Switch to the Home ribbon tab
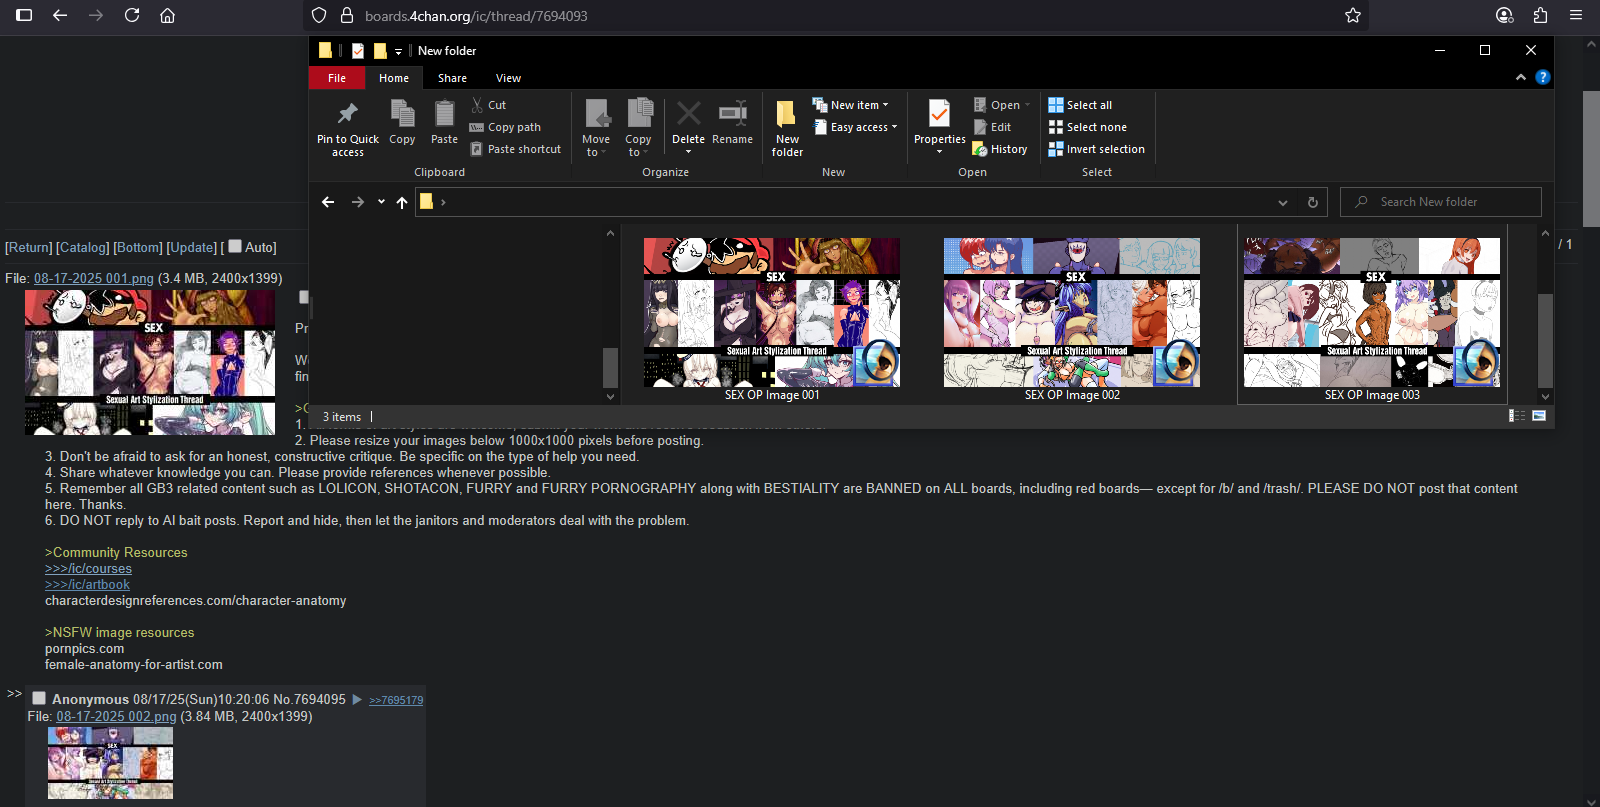The image size is (1600, 807). (x=394, y=78)
